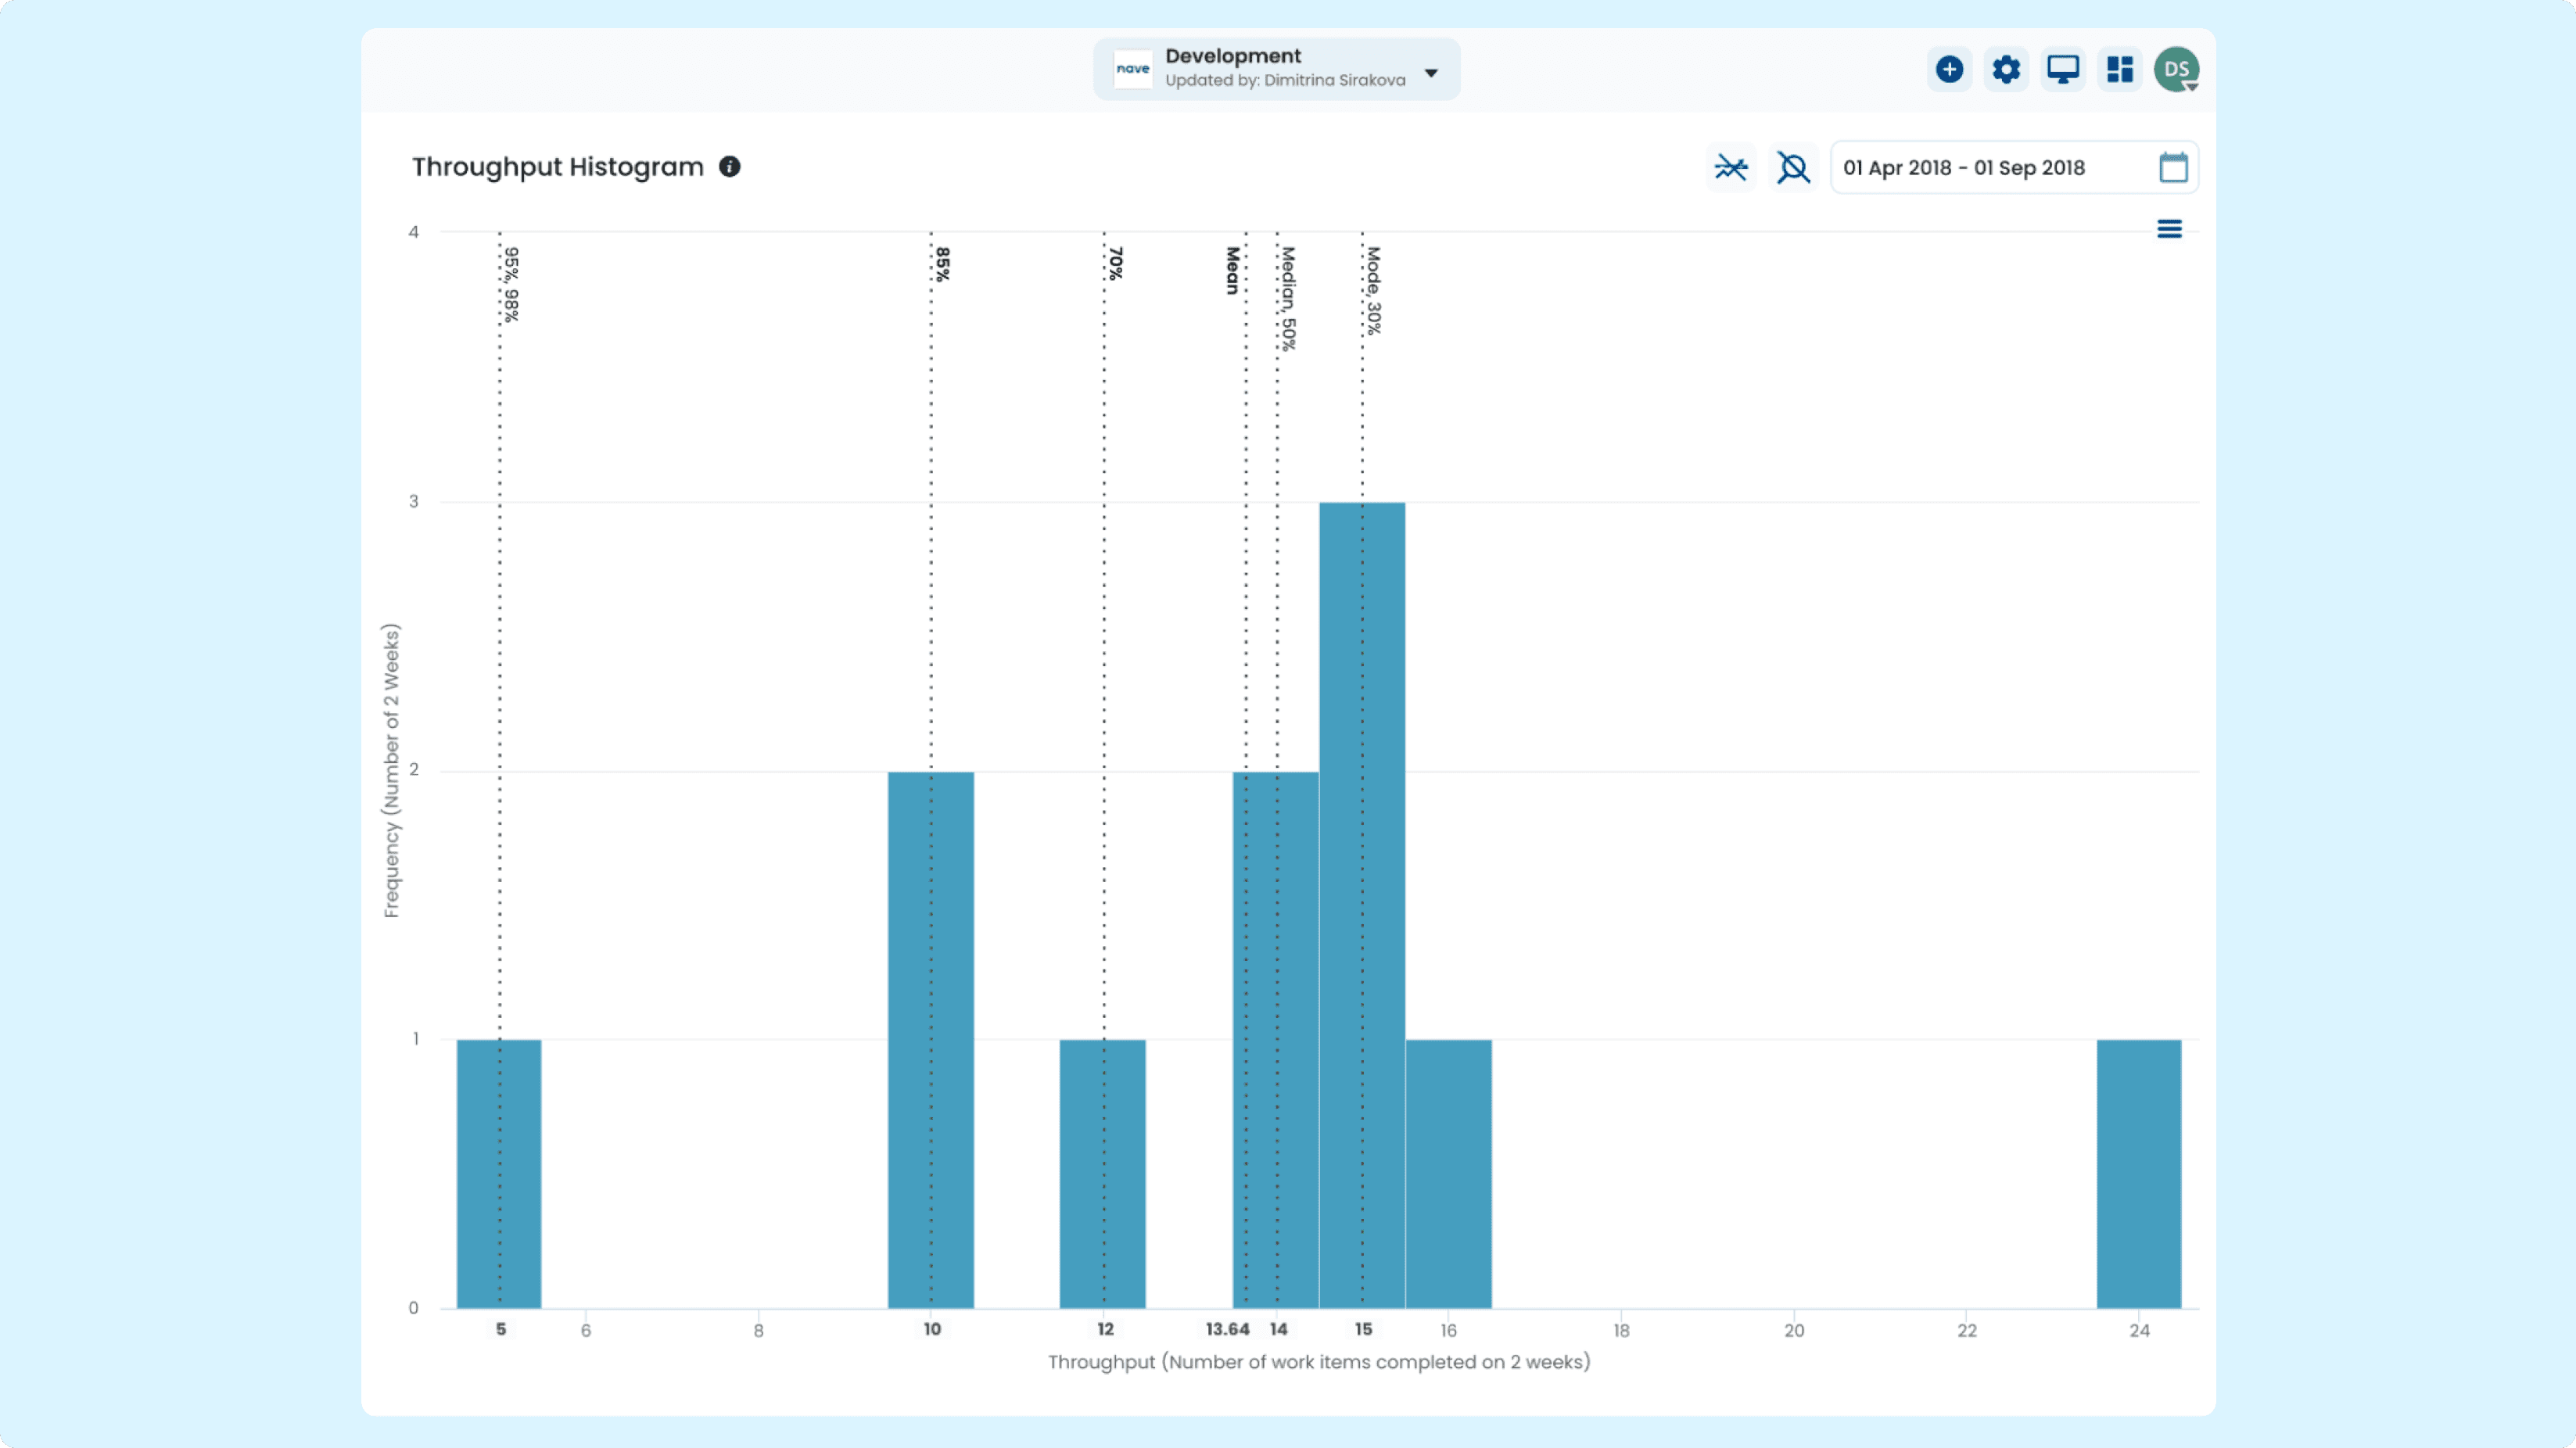Click the histogram bar at throughput 24
This screenshot has height=1448, width=2576.
tap(2139, 1174)
